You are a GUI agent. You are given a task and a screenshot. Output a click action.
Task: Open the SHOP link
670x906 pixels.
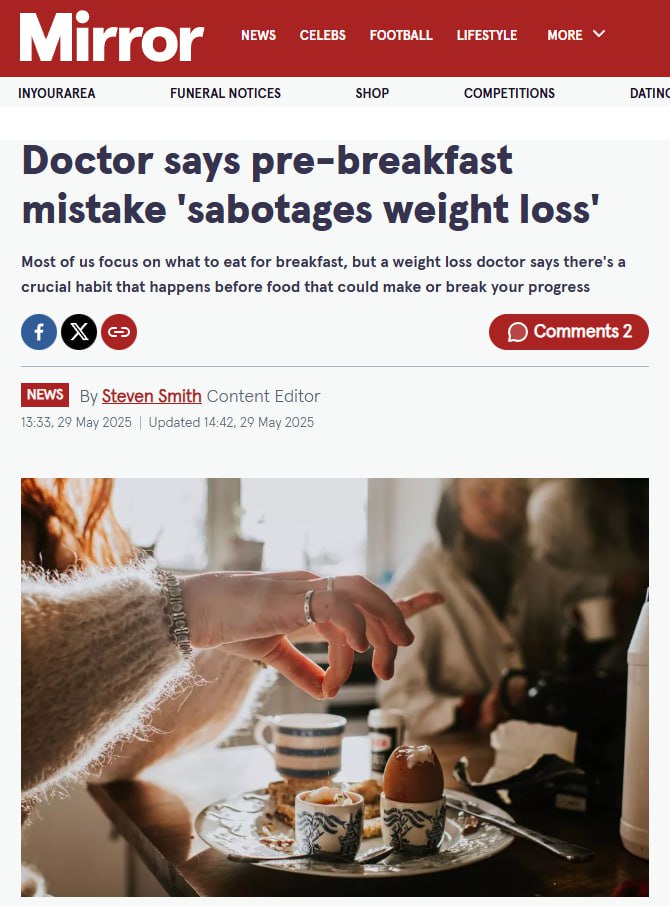[x=372, y=93]
